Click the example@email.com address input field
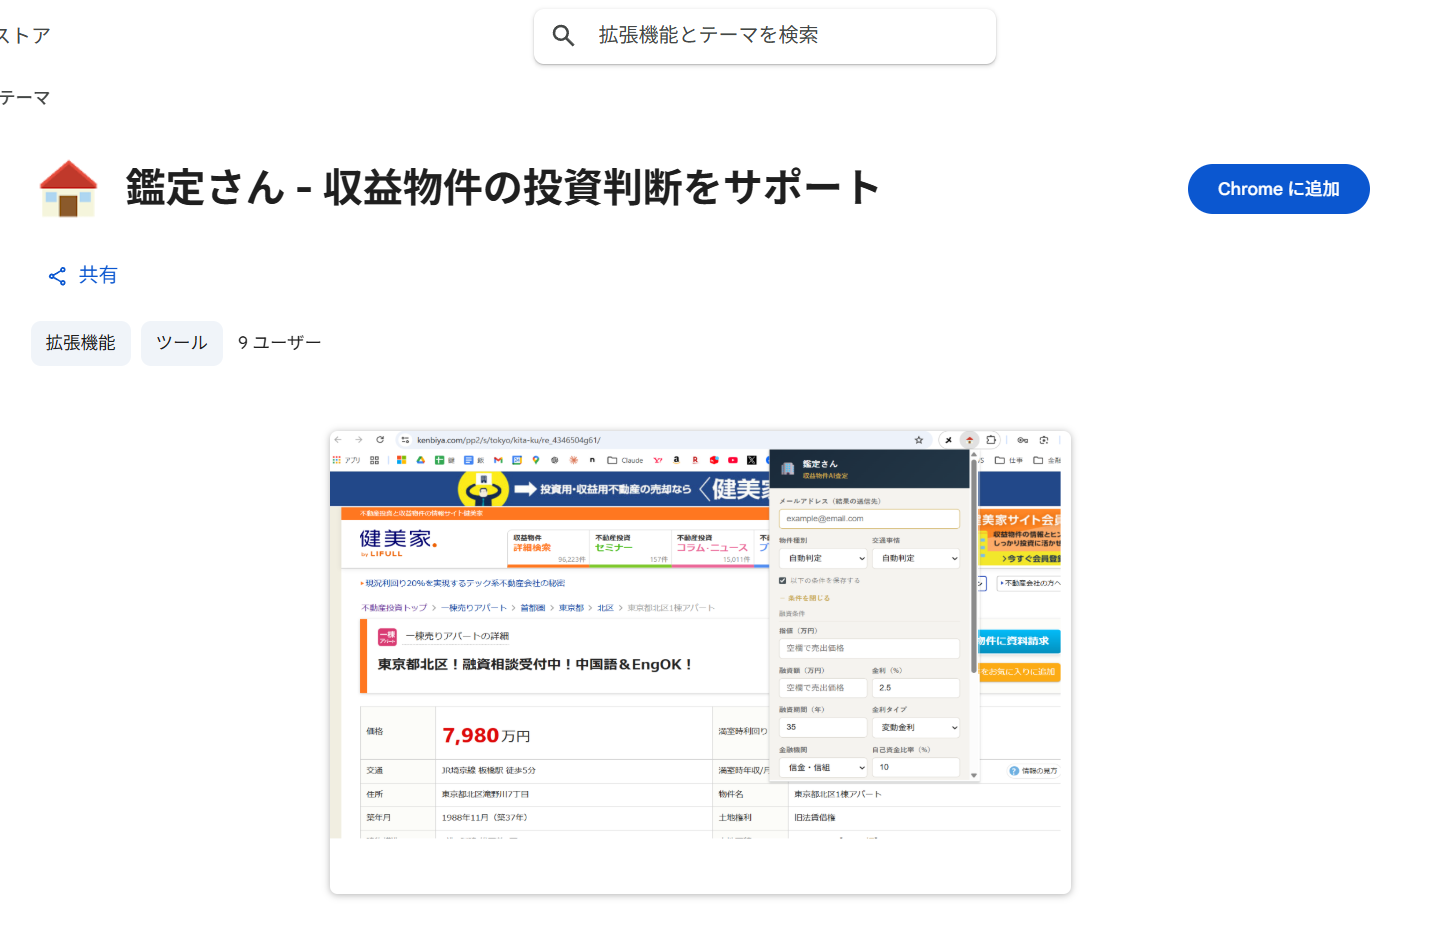The image size is (1441, 933). 868,519
